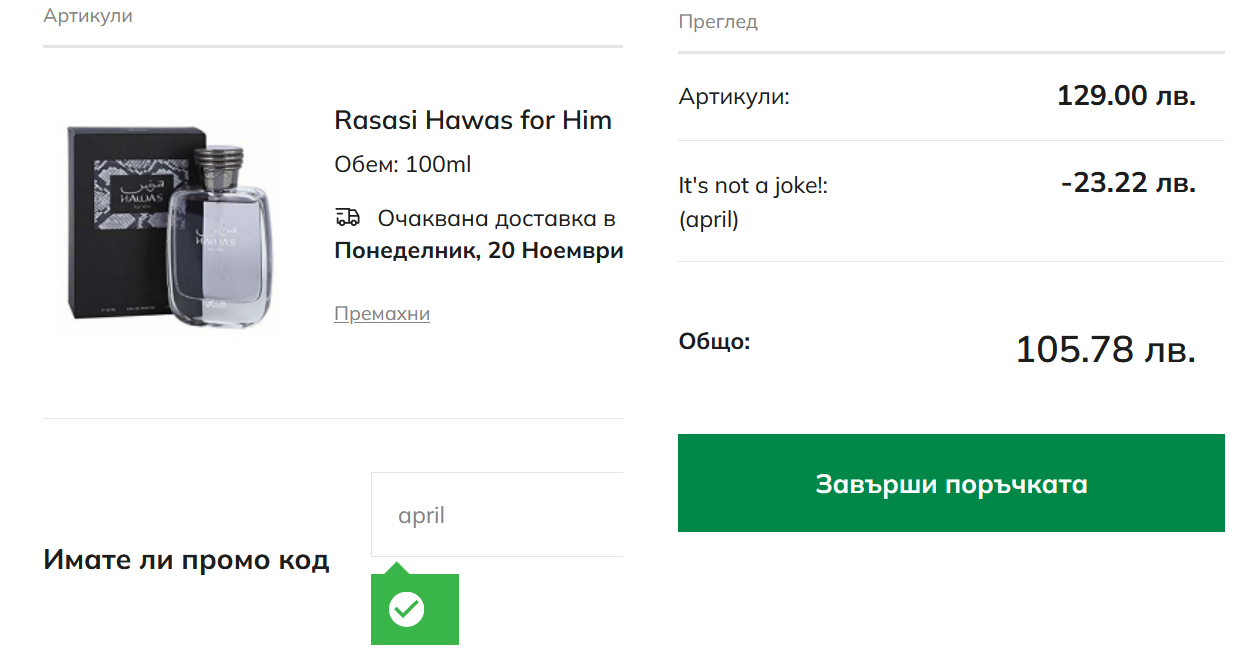Click the Понеделник, 20 Ноември delivery date
1233x661 pixels.
coord(479,250)
